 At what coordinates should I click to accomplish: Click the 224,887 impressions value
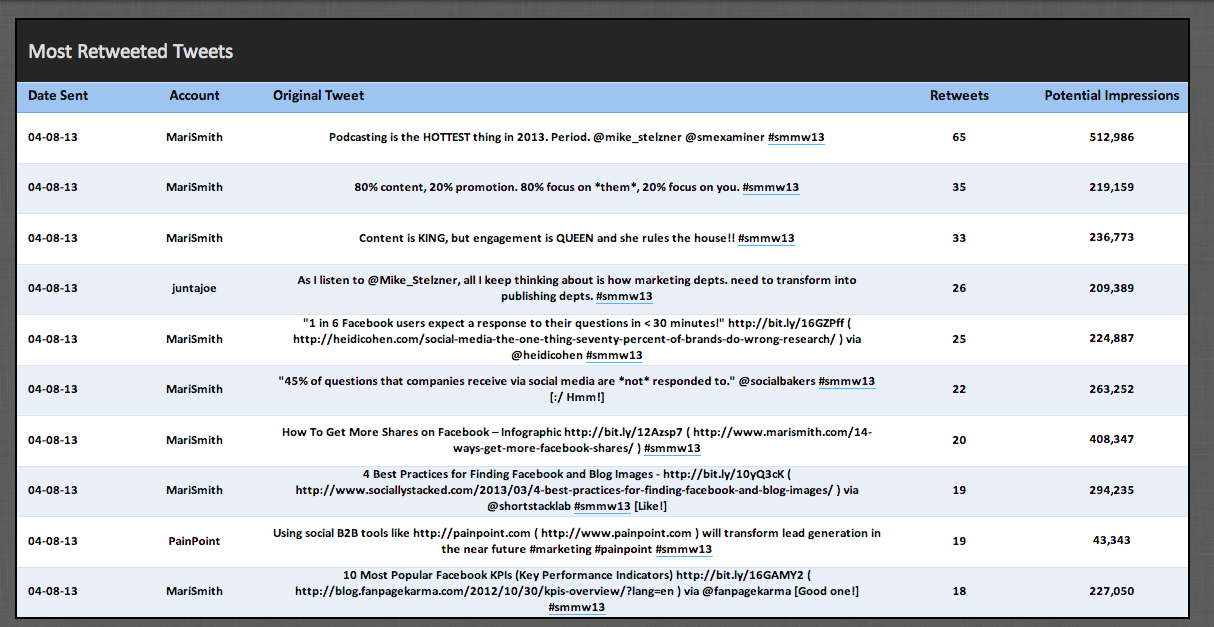click(1112, 339)
